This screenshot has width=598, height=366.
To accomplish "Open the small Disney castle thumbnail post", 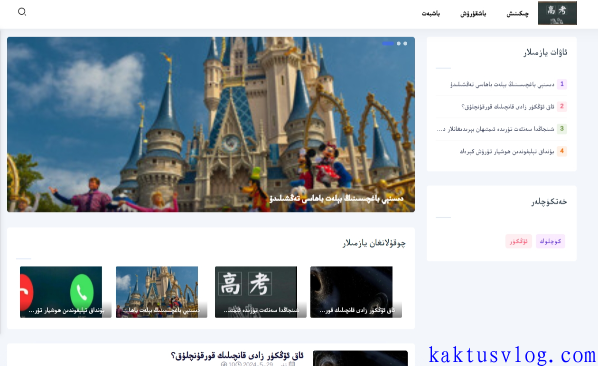I will [161, 292].
